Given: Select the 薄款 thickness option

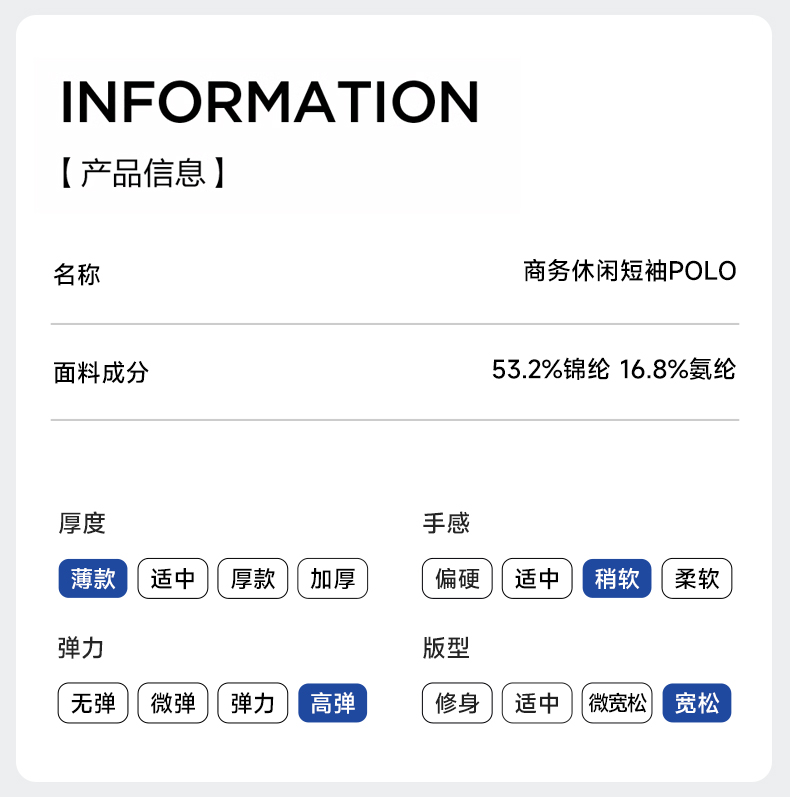Looking at the screenshot, I should point(93,579).
